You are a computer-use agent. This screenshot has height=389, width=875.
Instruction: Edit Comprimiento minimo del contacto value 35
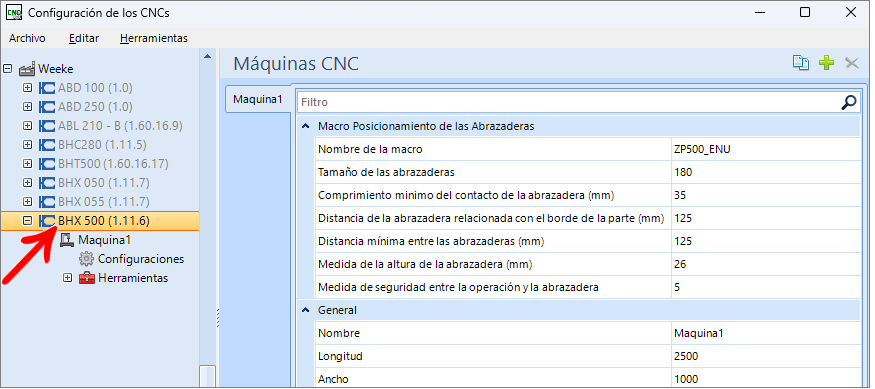point(765,195)
